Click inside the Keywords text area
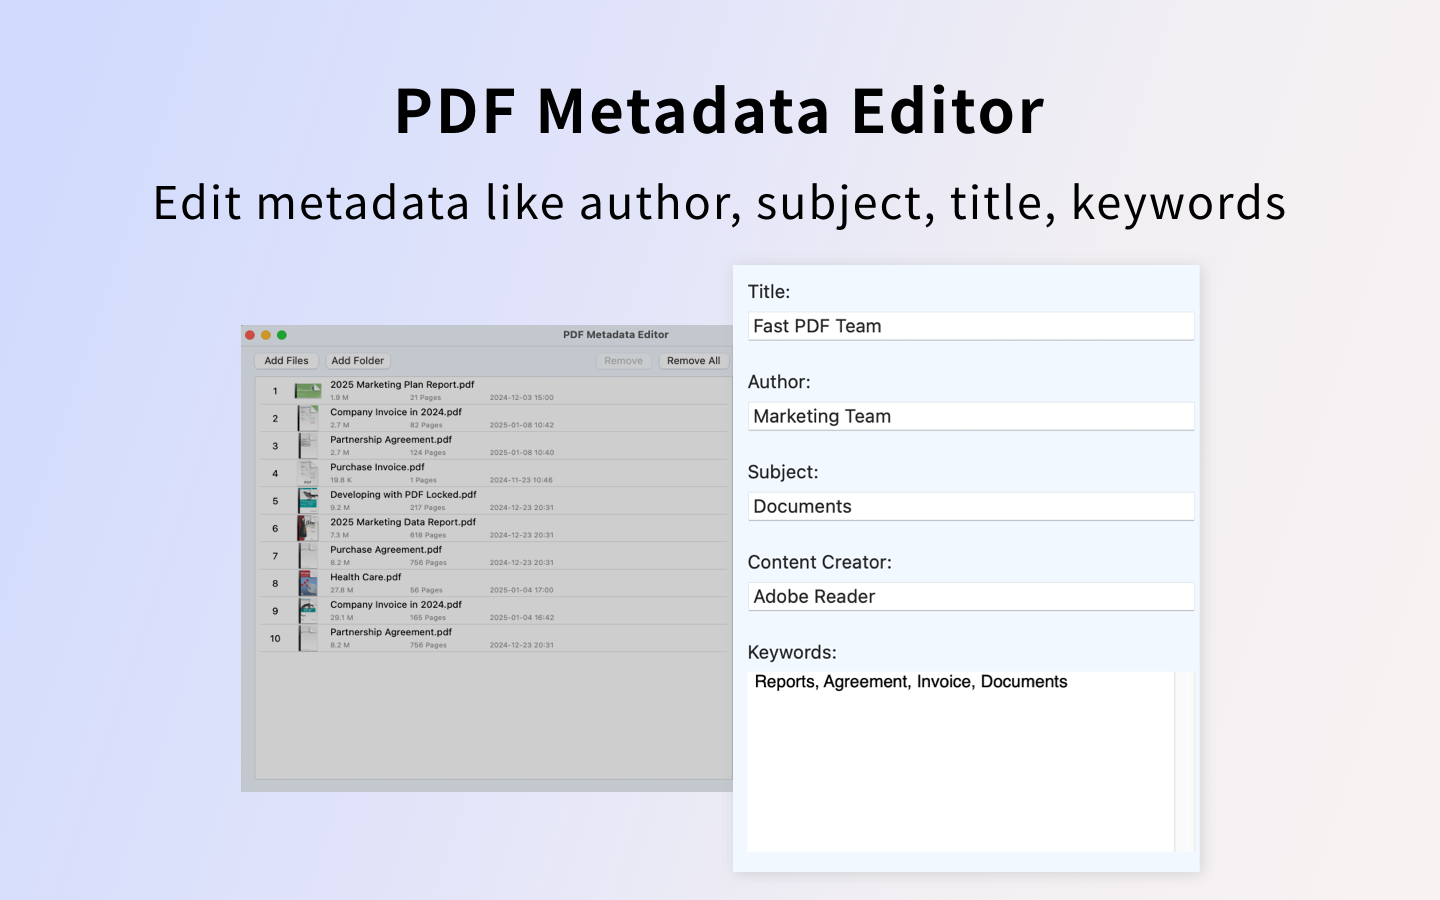This screenshot has height=900, width=1440. (x=961, y=762)
